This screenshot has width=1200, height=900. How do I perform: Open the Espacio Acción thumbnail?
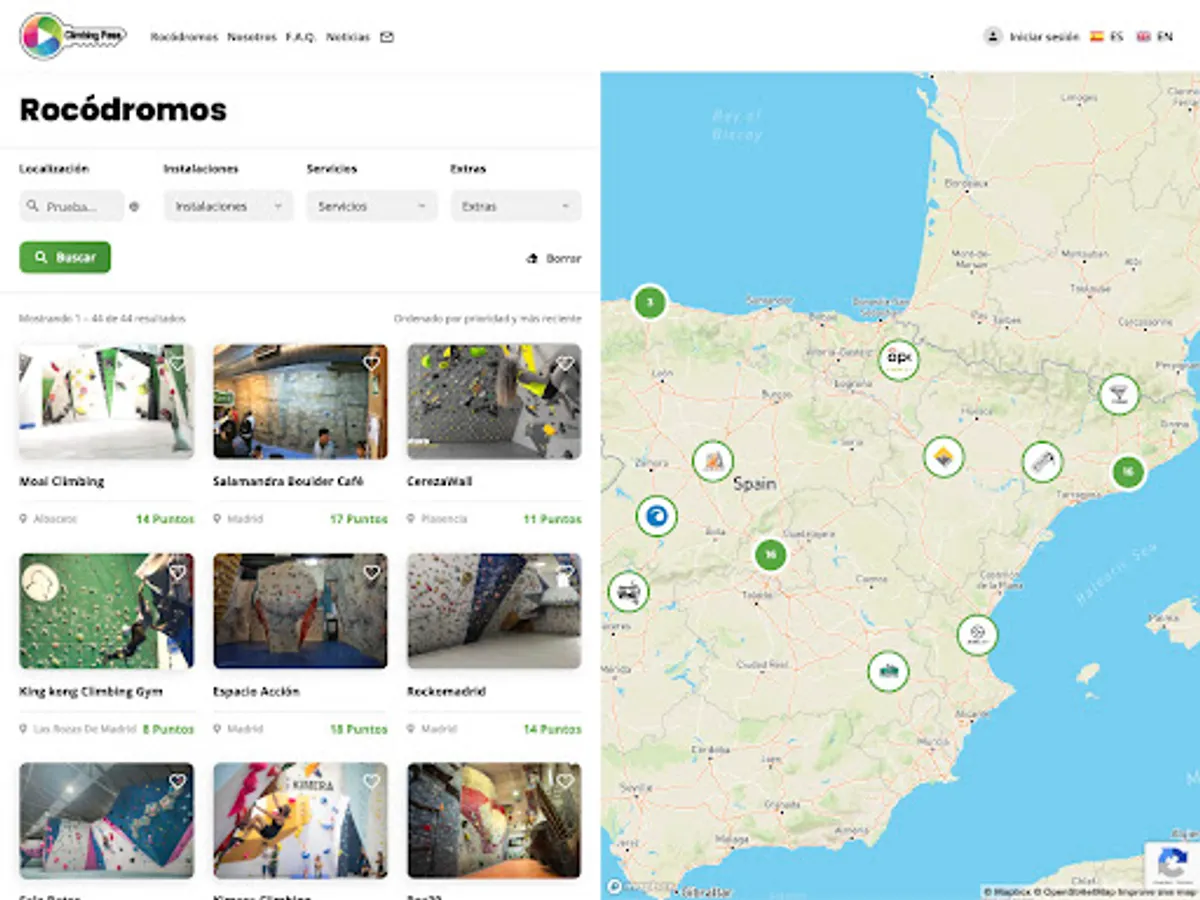(300, 611)
